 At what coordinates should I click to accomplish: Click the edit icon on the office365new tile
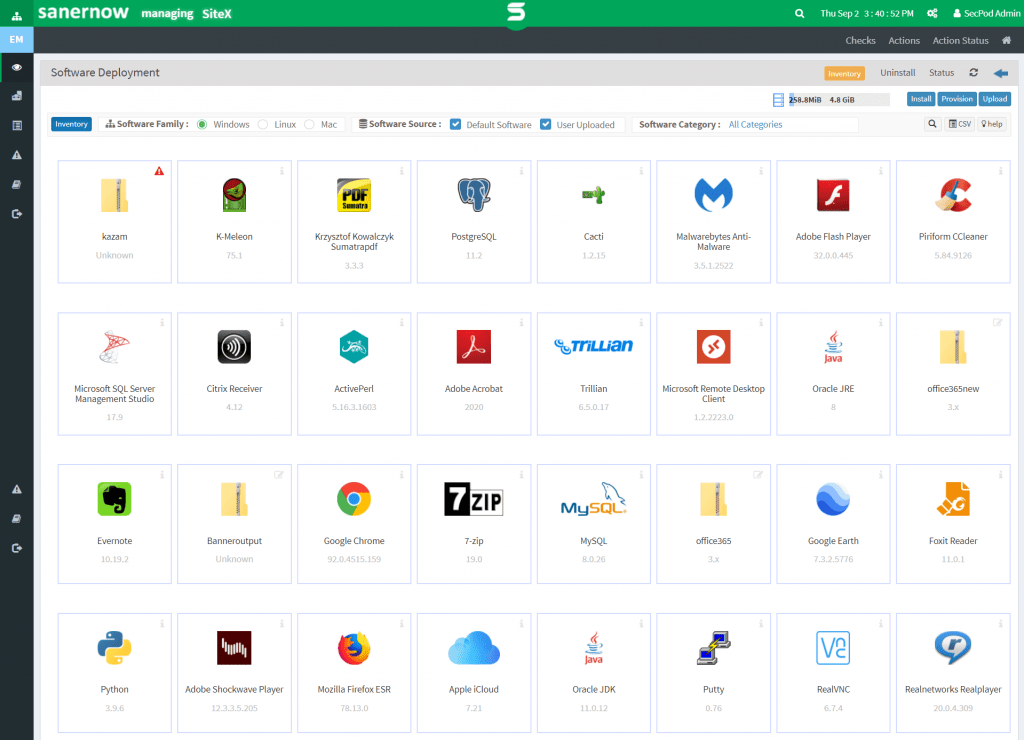[998, 323]
